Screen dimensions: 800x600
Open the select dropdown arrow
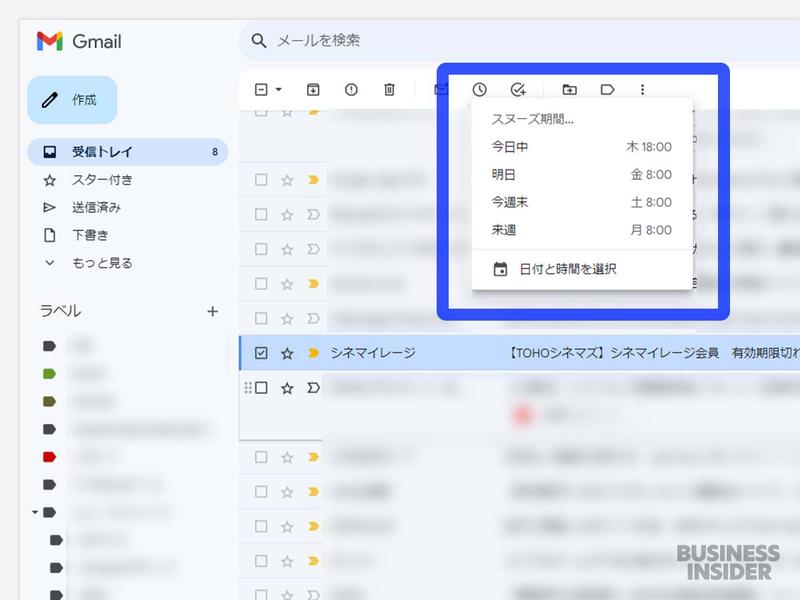coord(279,90)
